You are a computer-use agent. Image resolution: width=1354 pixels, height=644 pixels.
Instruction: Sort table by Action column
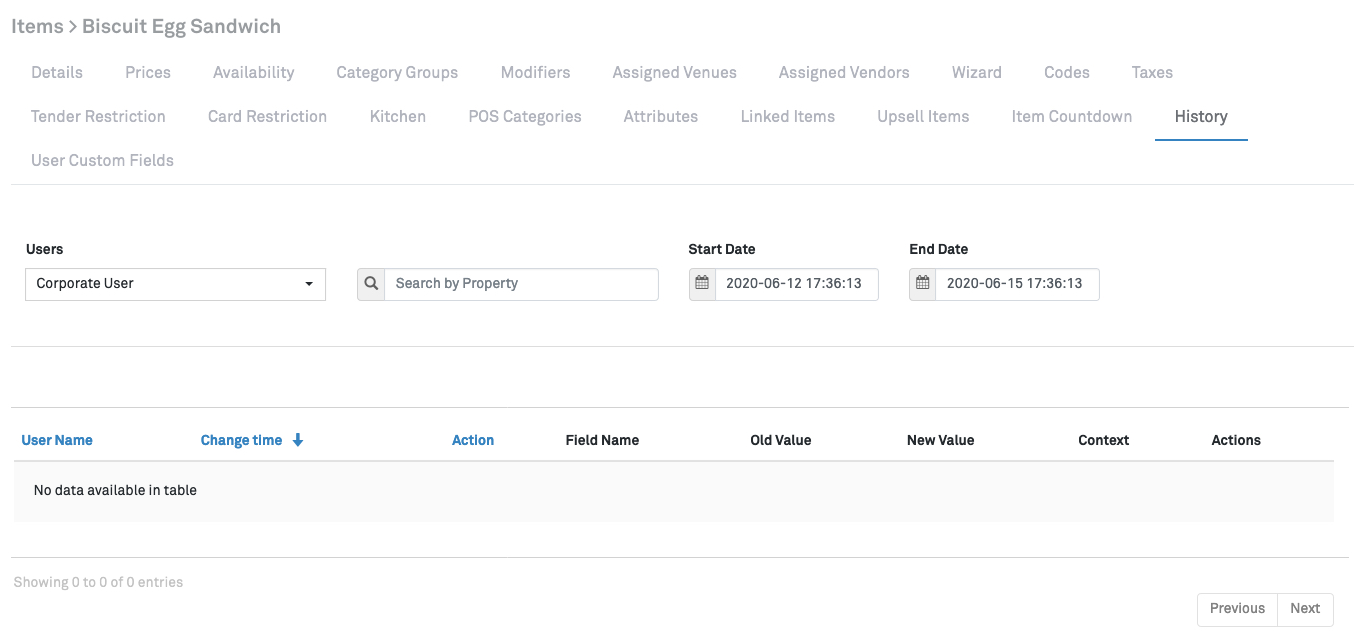(x=473, y=440)
